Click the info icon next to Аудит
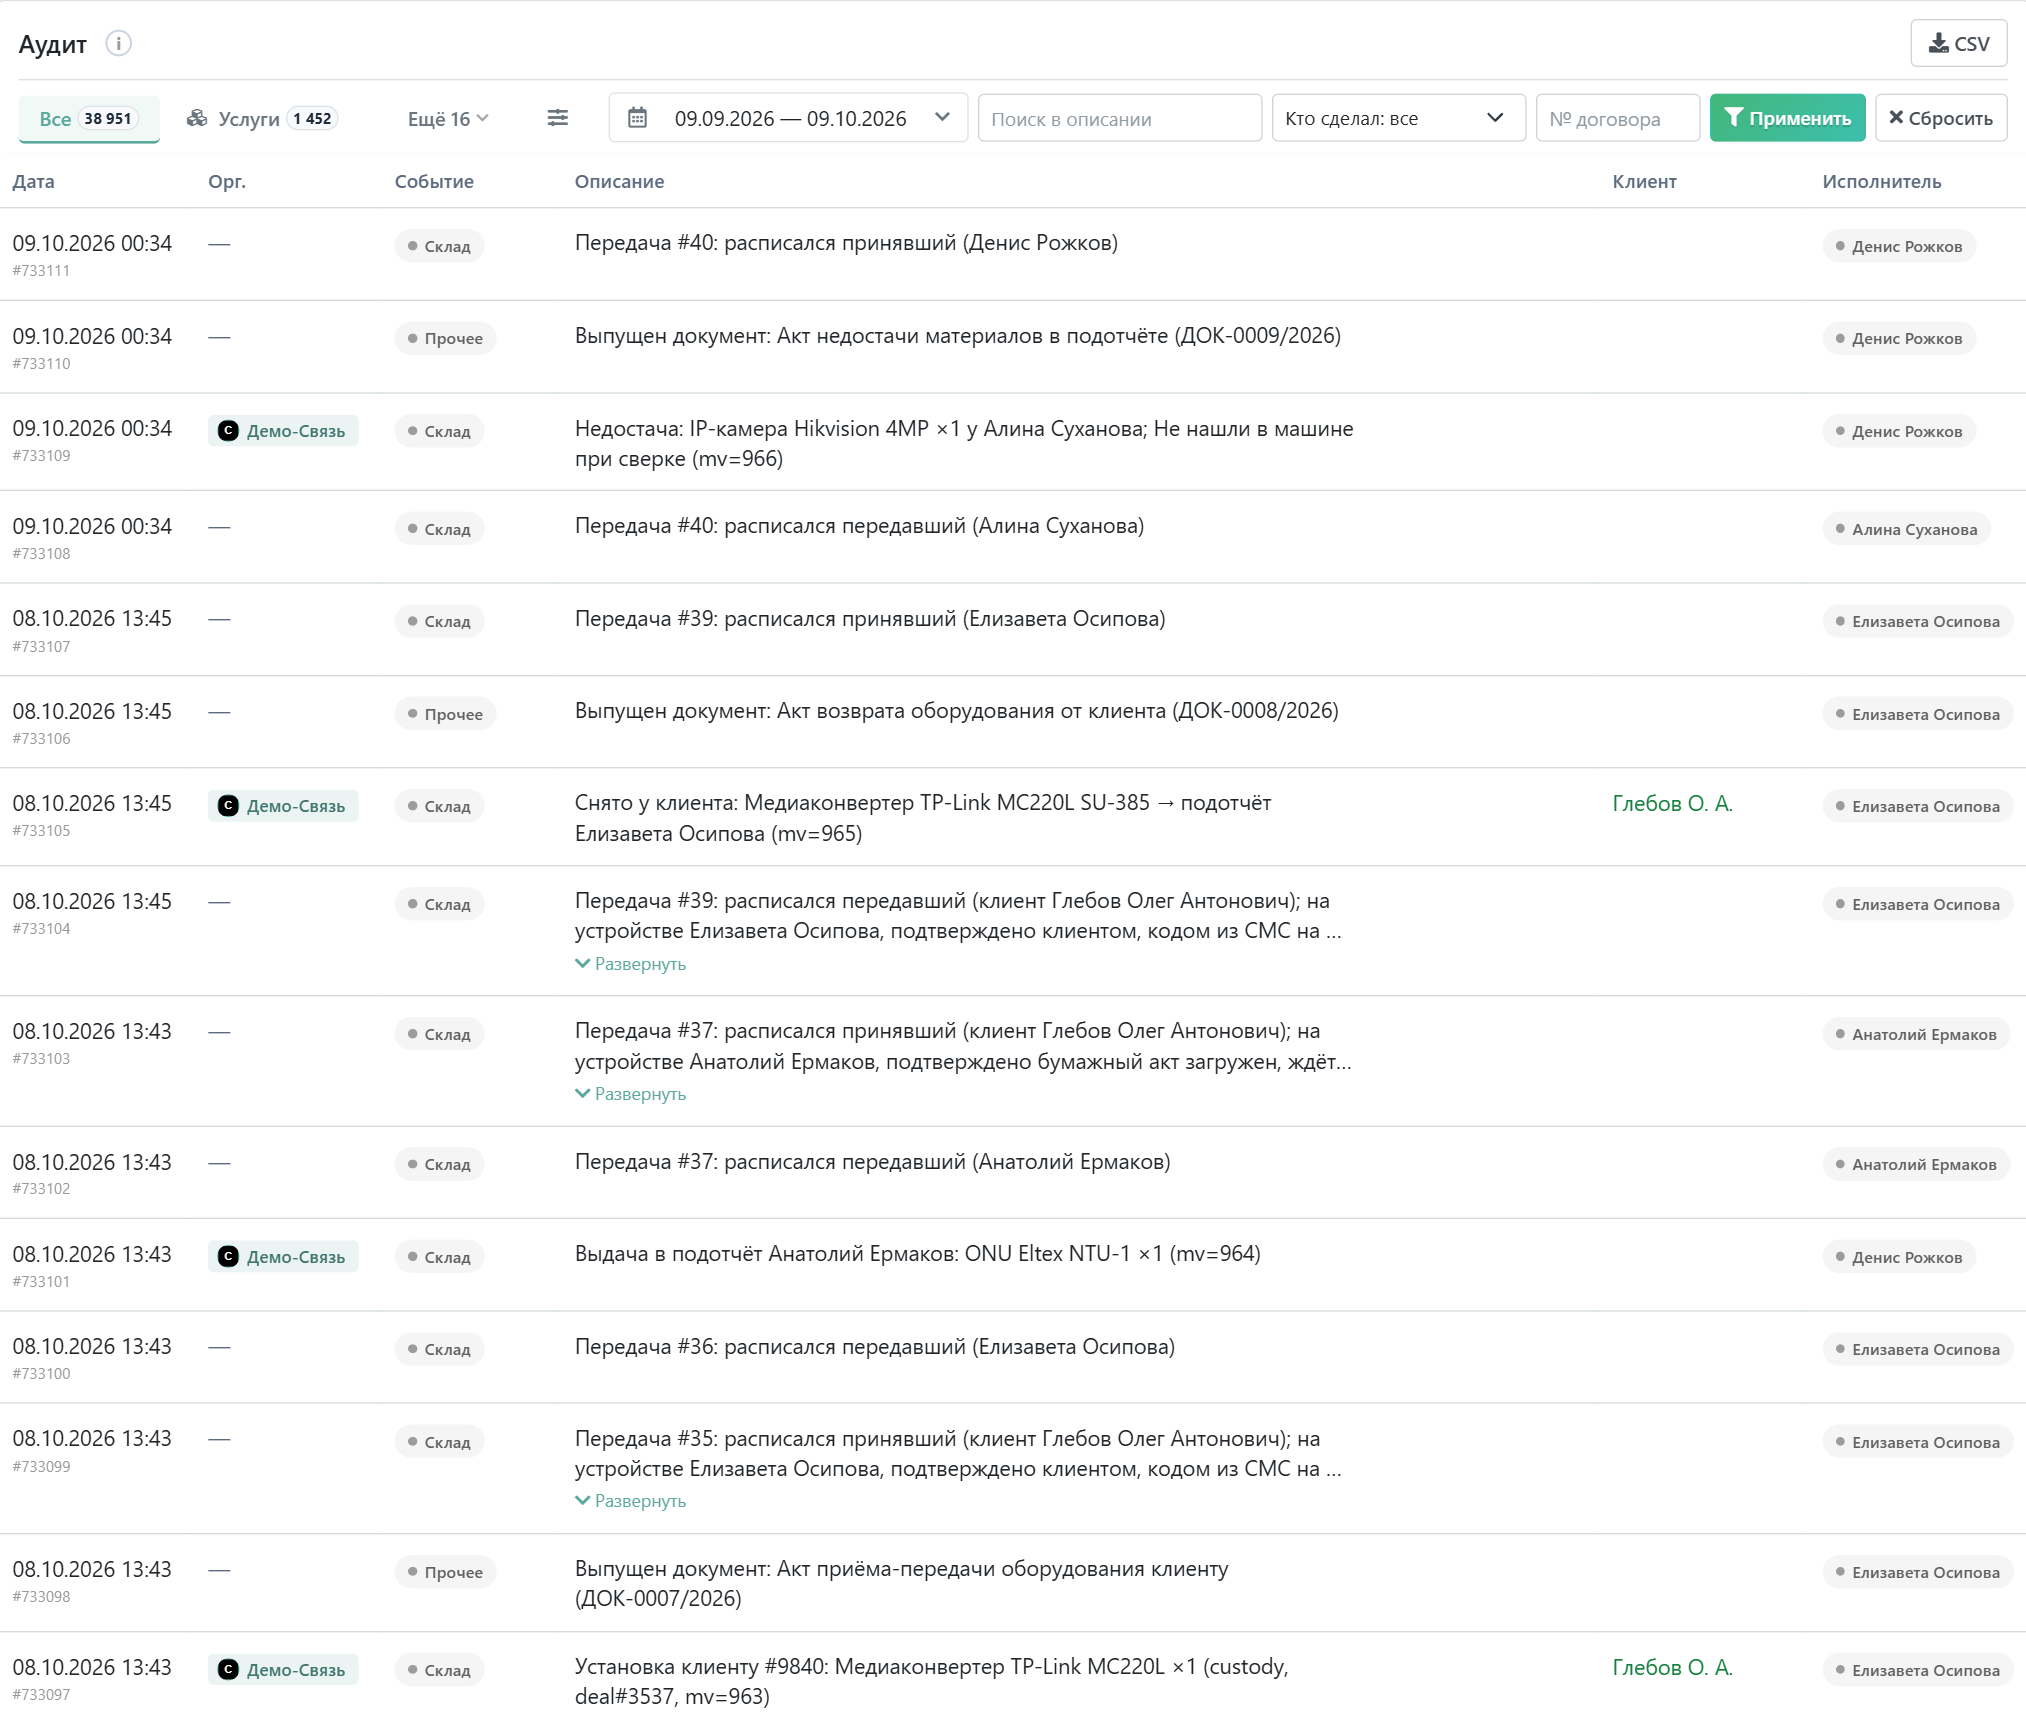2026x1717 pixels. pyautogui.click(x=118, y=44)
